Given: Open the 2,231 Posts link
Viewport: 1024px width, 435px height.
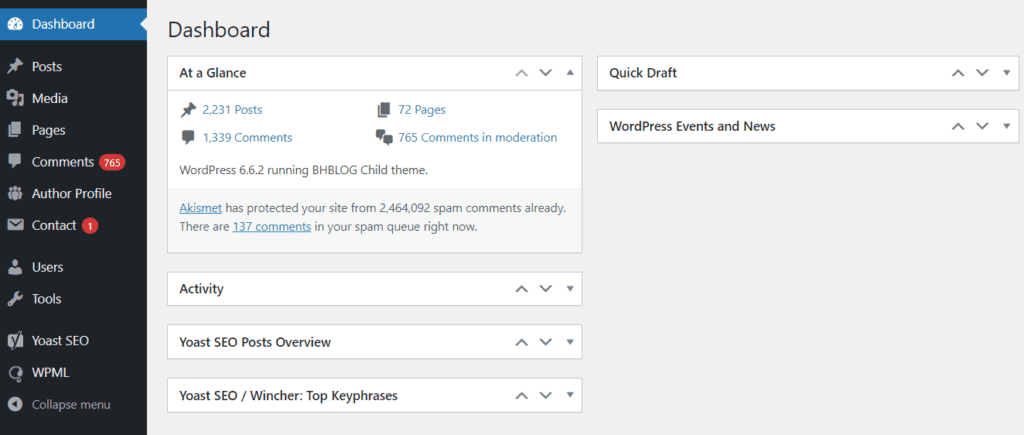Looking at the screenshot, I should point(232,110).
